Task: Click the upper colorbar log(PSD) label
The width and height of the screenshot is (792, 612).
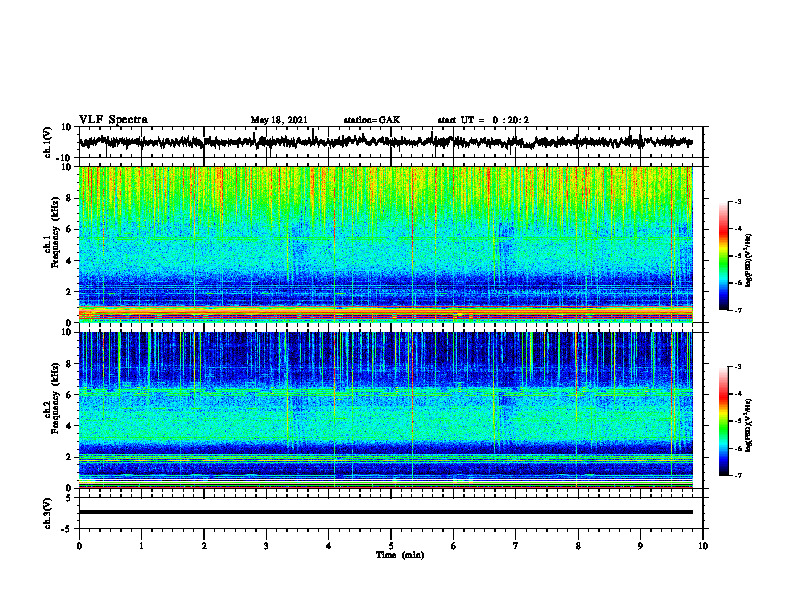Action: (749, 261)
